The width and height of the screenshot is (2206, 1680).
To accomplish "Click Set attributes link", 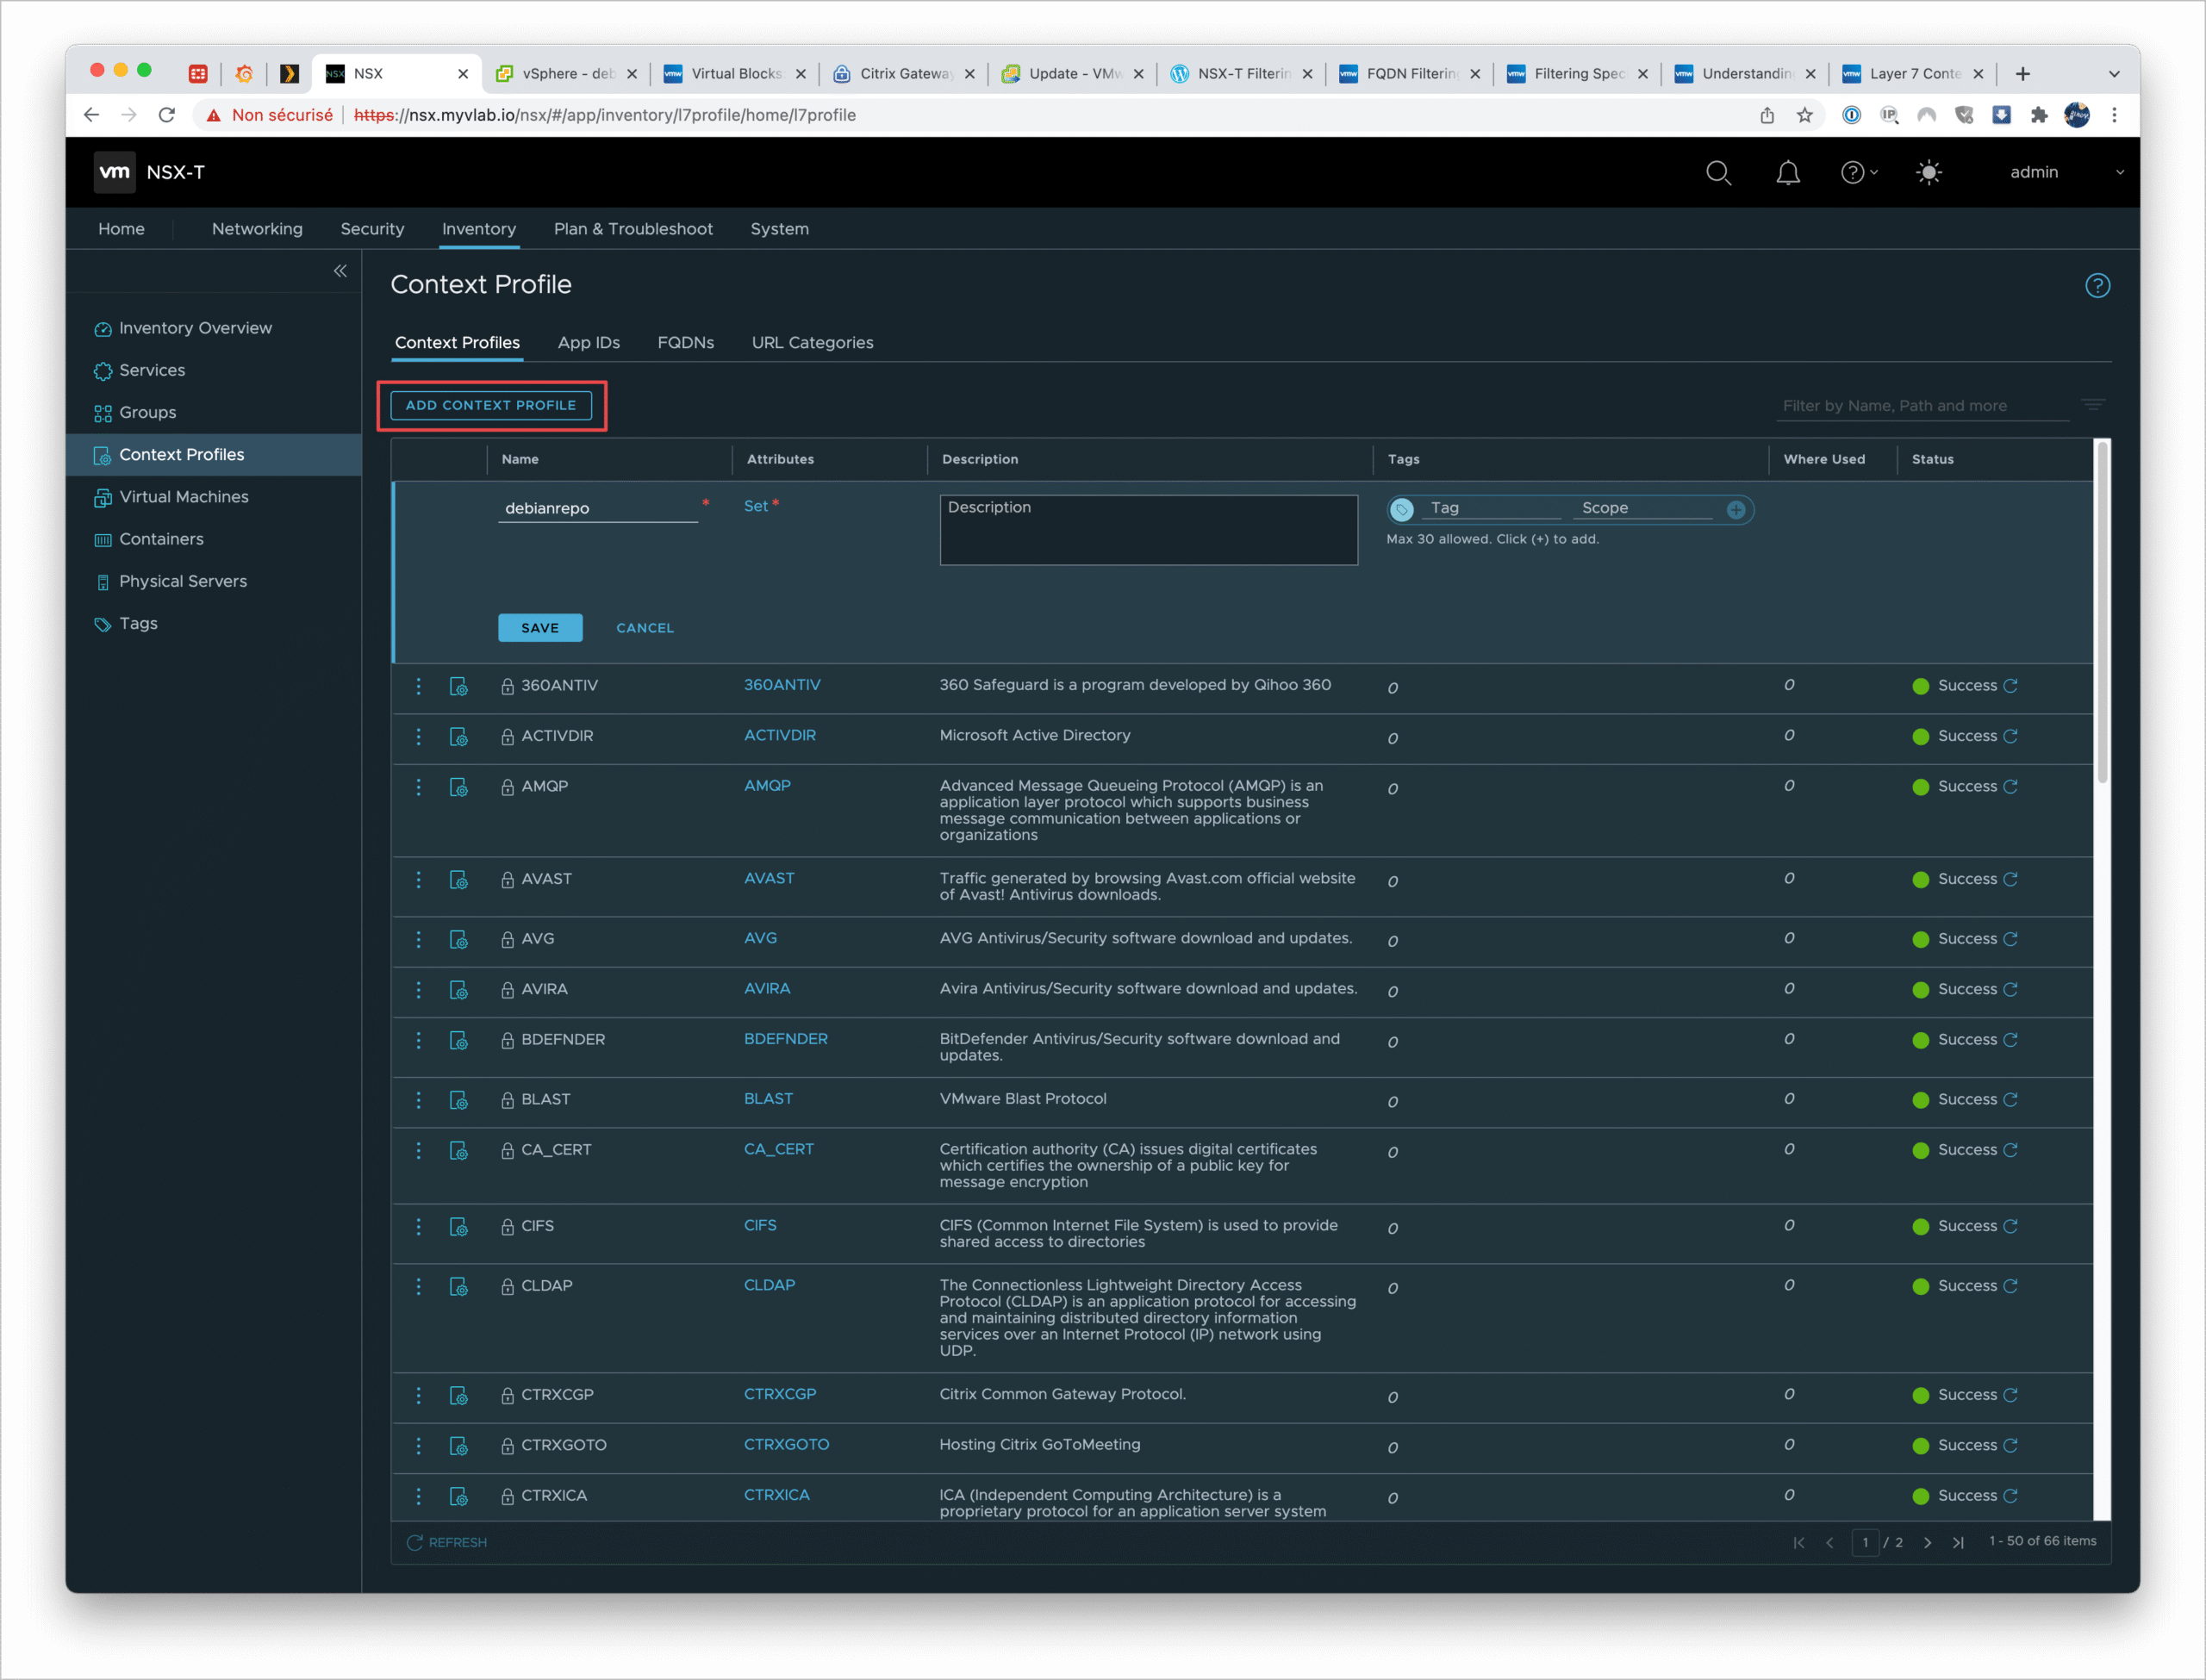I will point(756,506).
